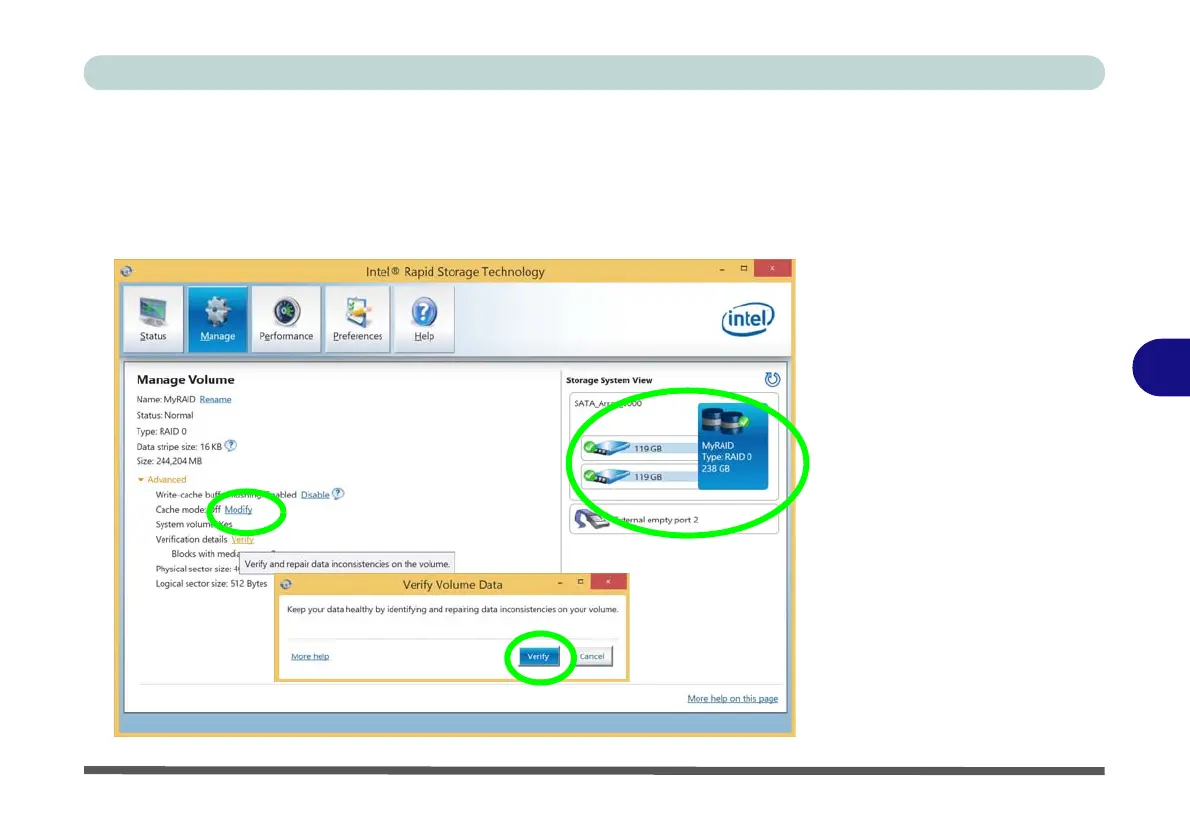Click the Verify link under verification details
Viewport: 1190px width, 838px height.
click(x=242, y=540)
